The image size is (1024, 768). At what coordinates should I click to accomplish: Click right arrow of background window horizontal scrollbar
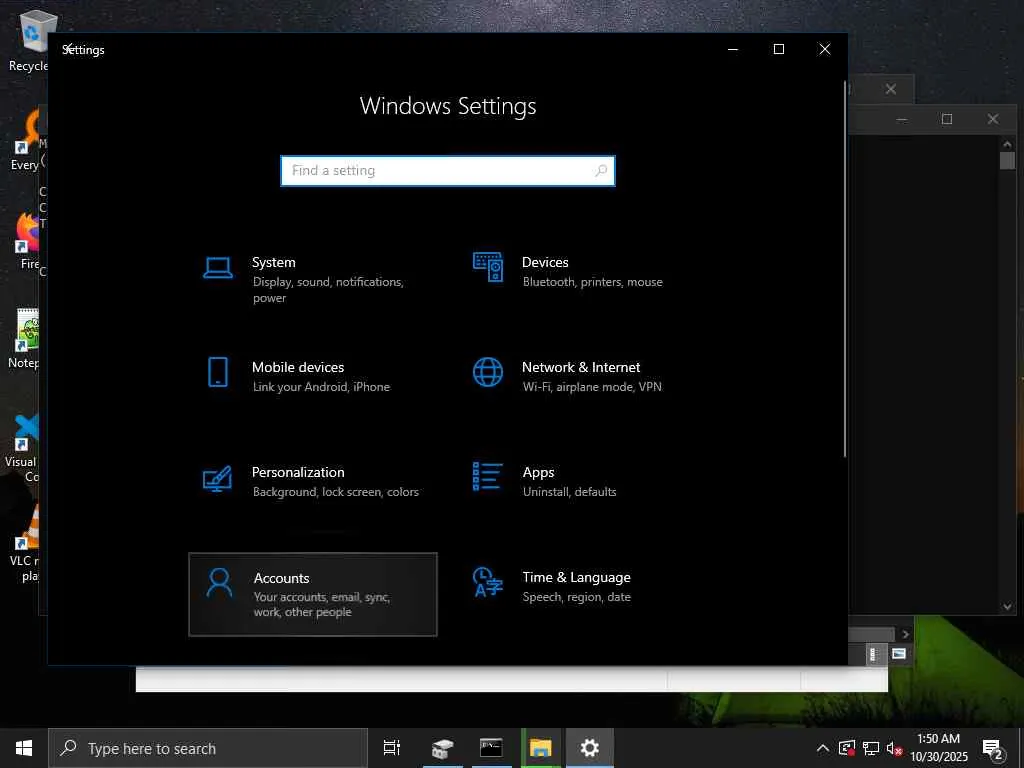(x=905, y=634)
